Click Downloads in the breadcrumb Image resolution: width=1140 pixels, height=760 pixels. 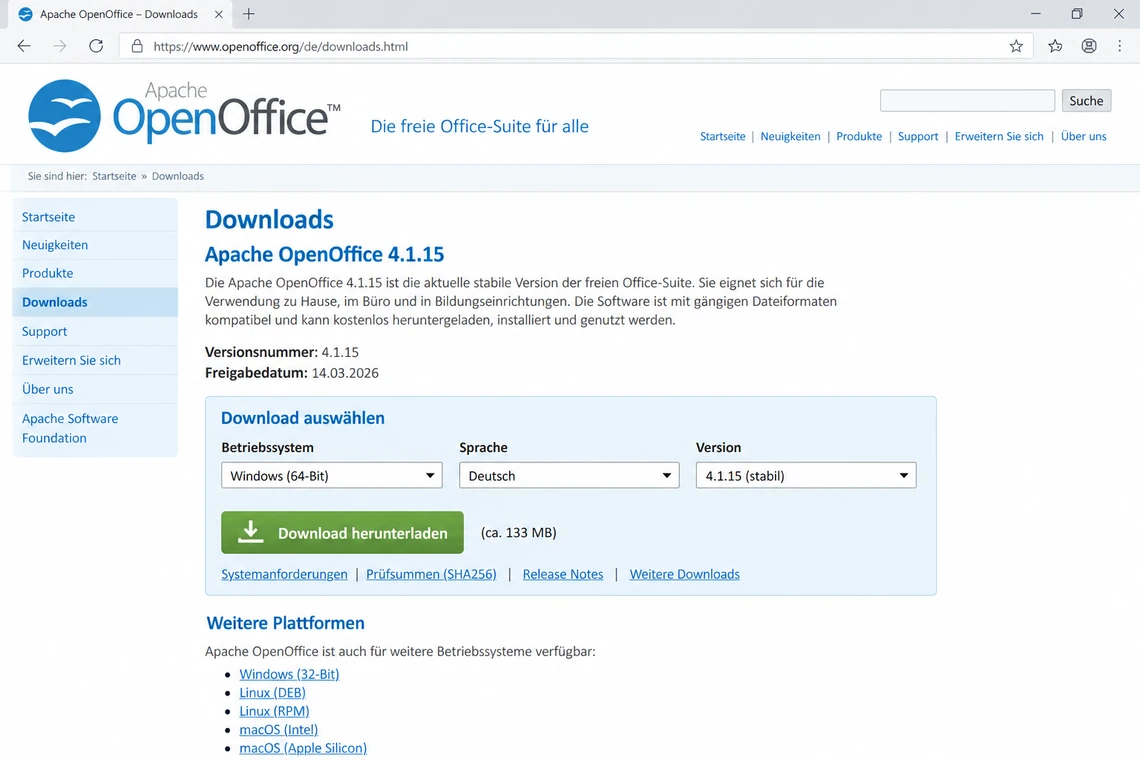tap(177, 176)
